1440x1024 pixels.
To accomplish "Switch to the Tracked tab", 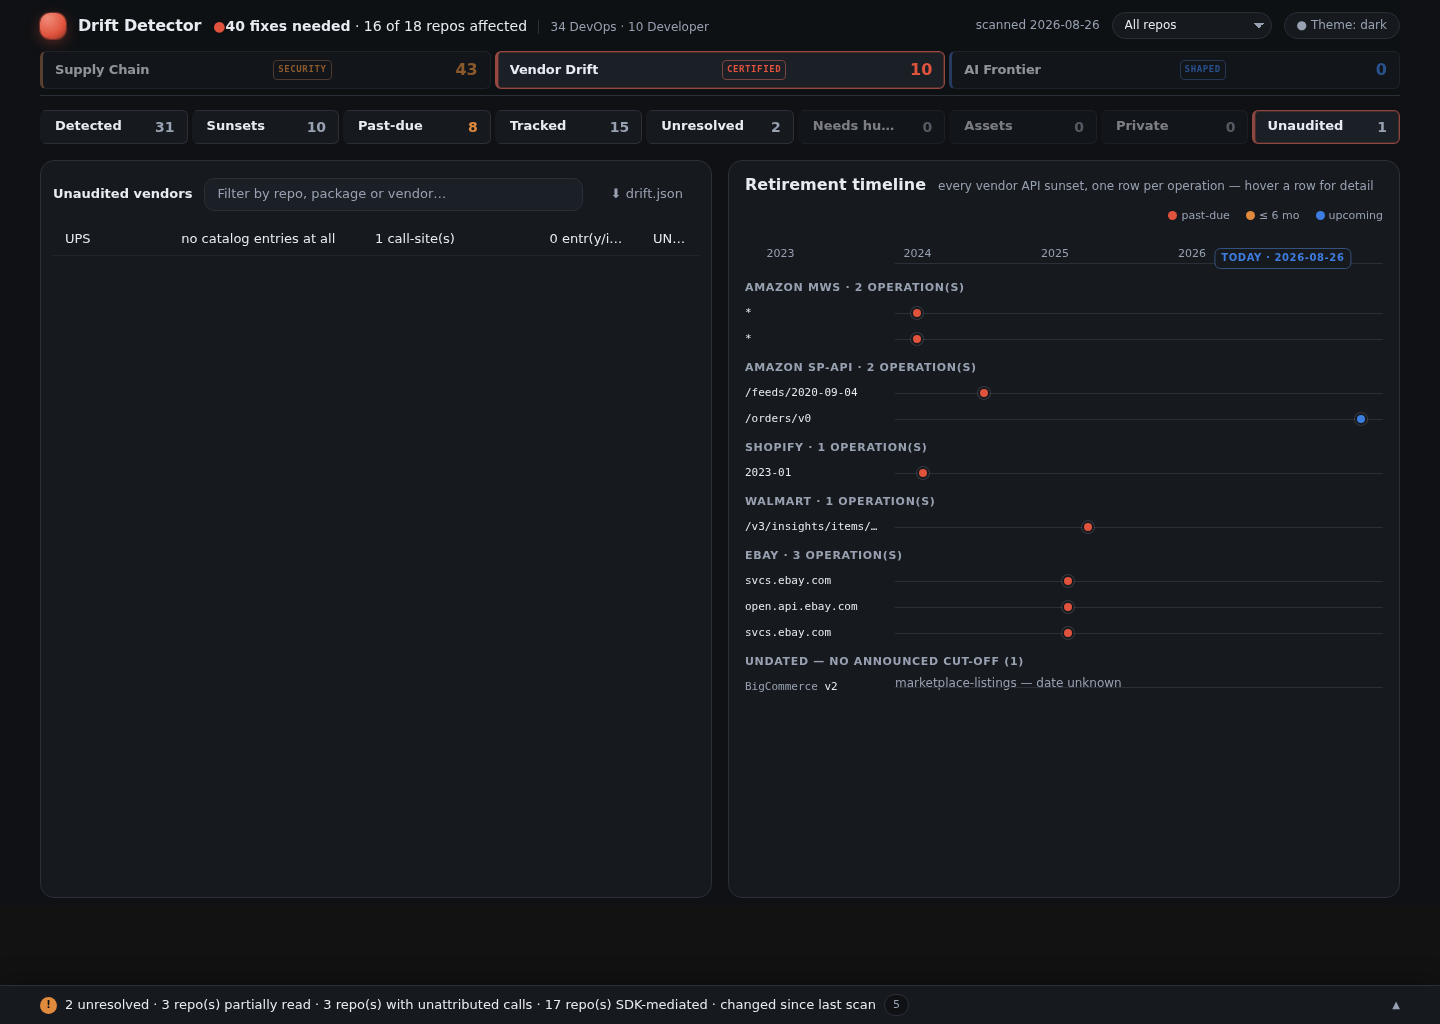I will 568,127.
